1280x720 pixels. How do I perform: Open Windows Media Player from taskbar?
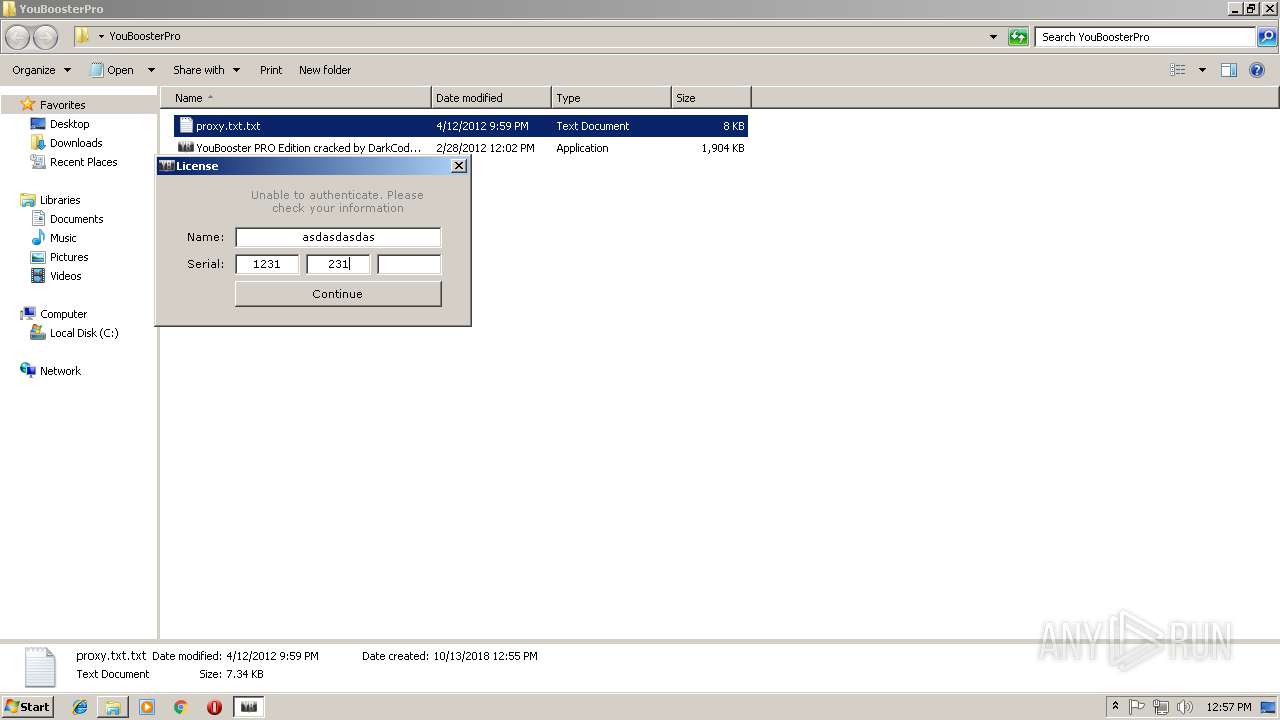pyautogui.click(x=147, y=707)
